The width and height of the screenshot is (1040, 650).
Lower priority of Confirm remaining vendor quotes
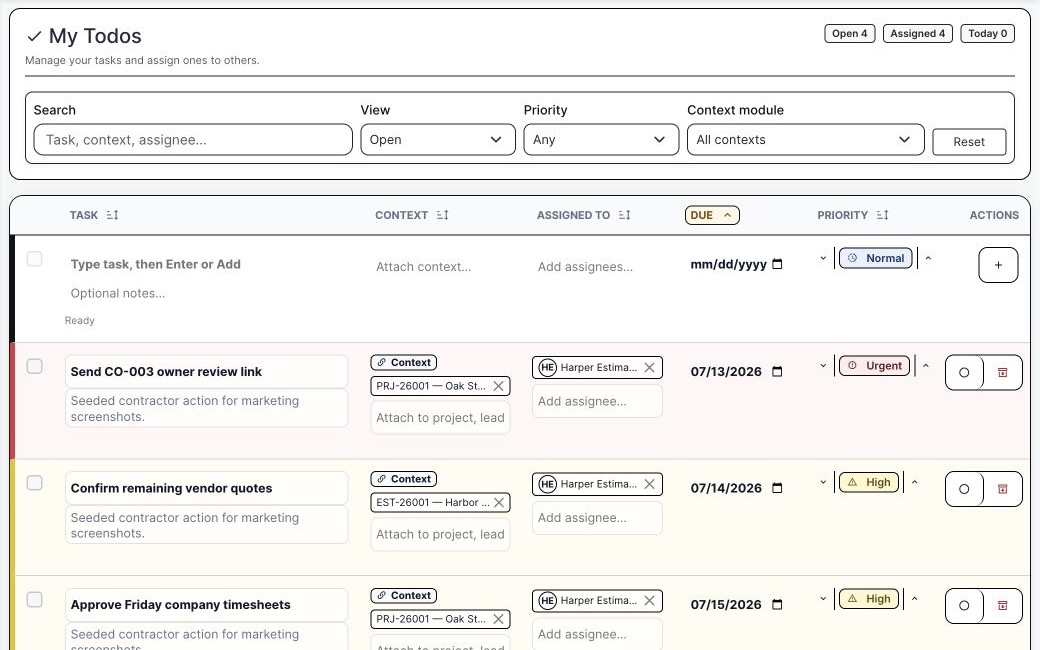(823, 482)
